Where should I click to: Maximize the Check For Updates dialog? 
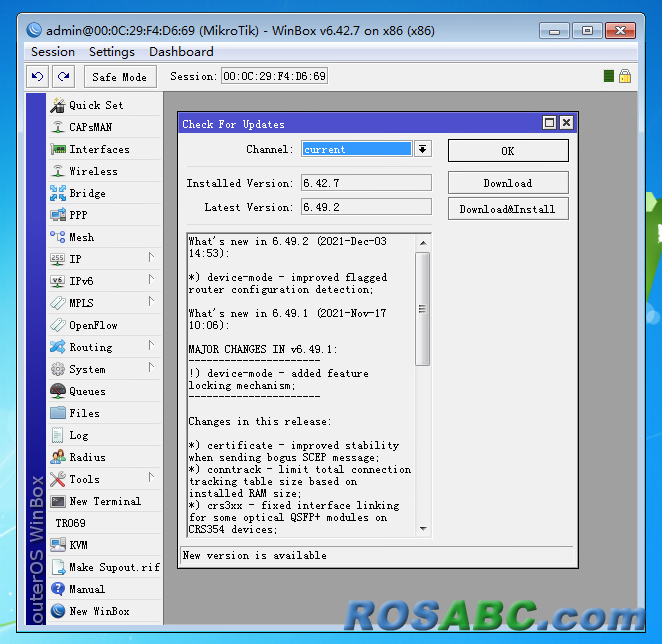click(549, 123)
